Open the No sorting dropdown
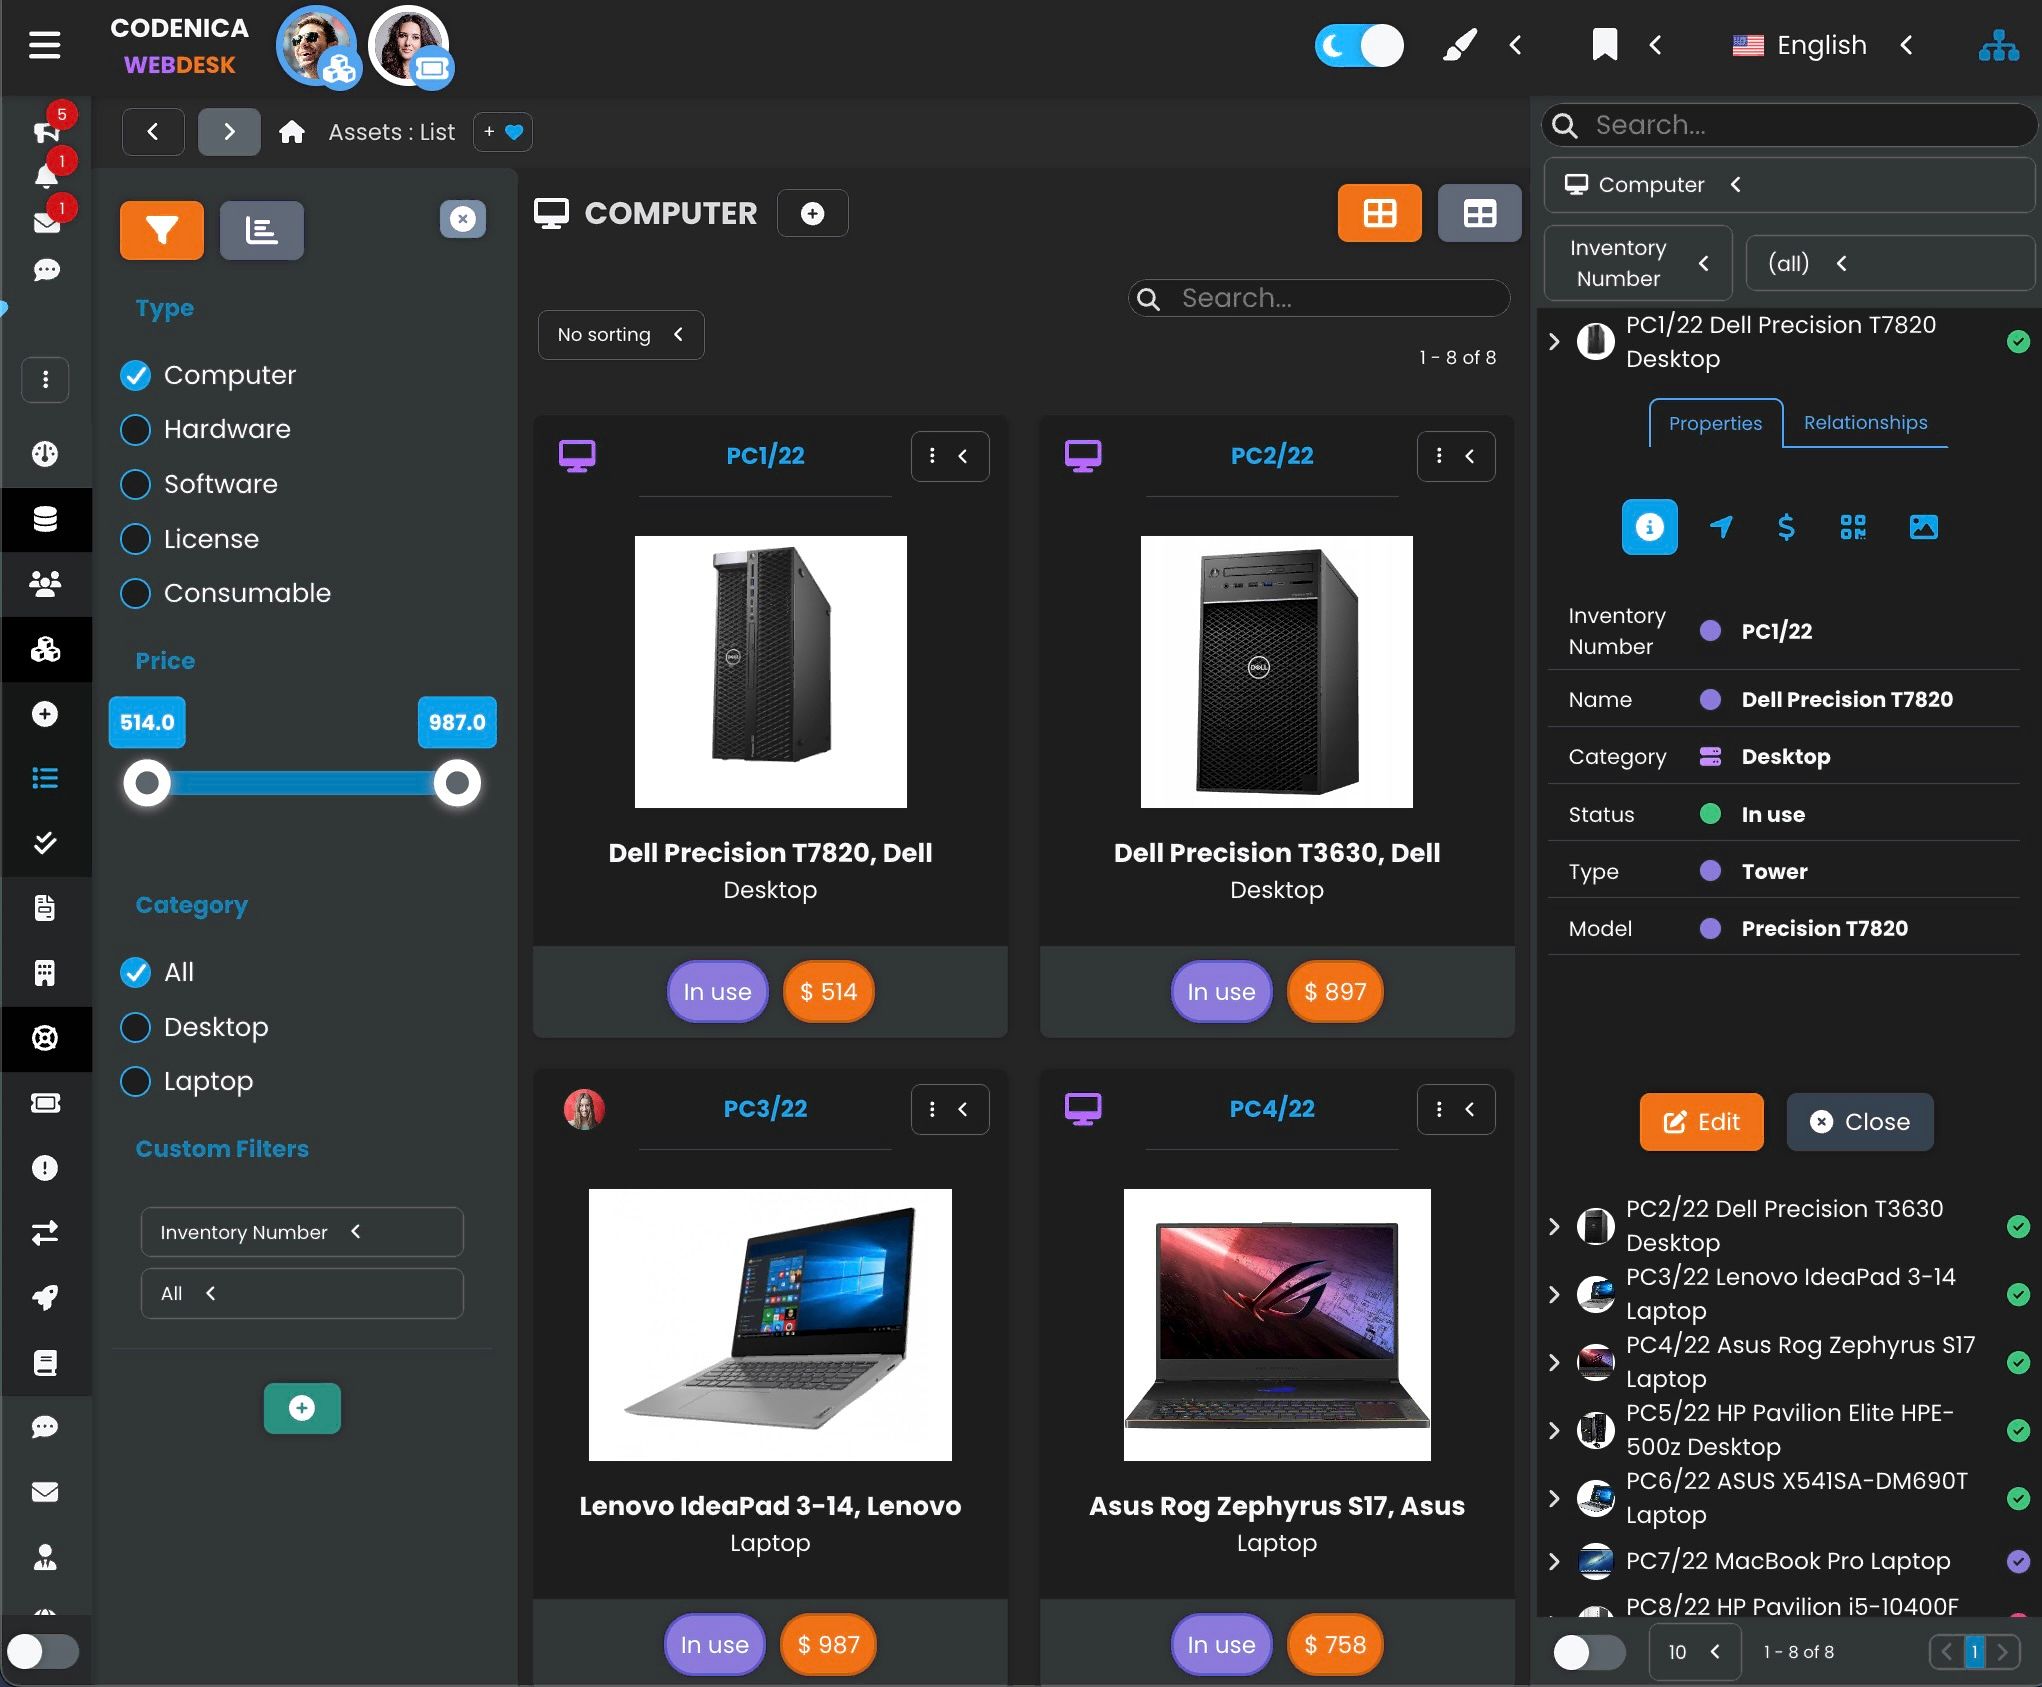Image resolution: width=2042 pixels, height=1687 pixels. (620, 334)
